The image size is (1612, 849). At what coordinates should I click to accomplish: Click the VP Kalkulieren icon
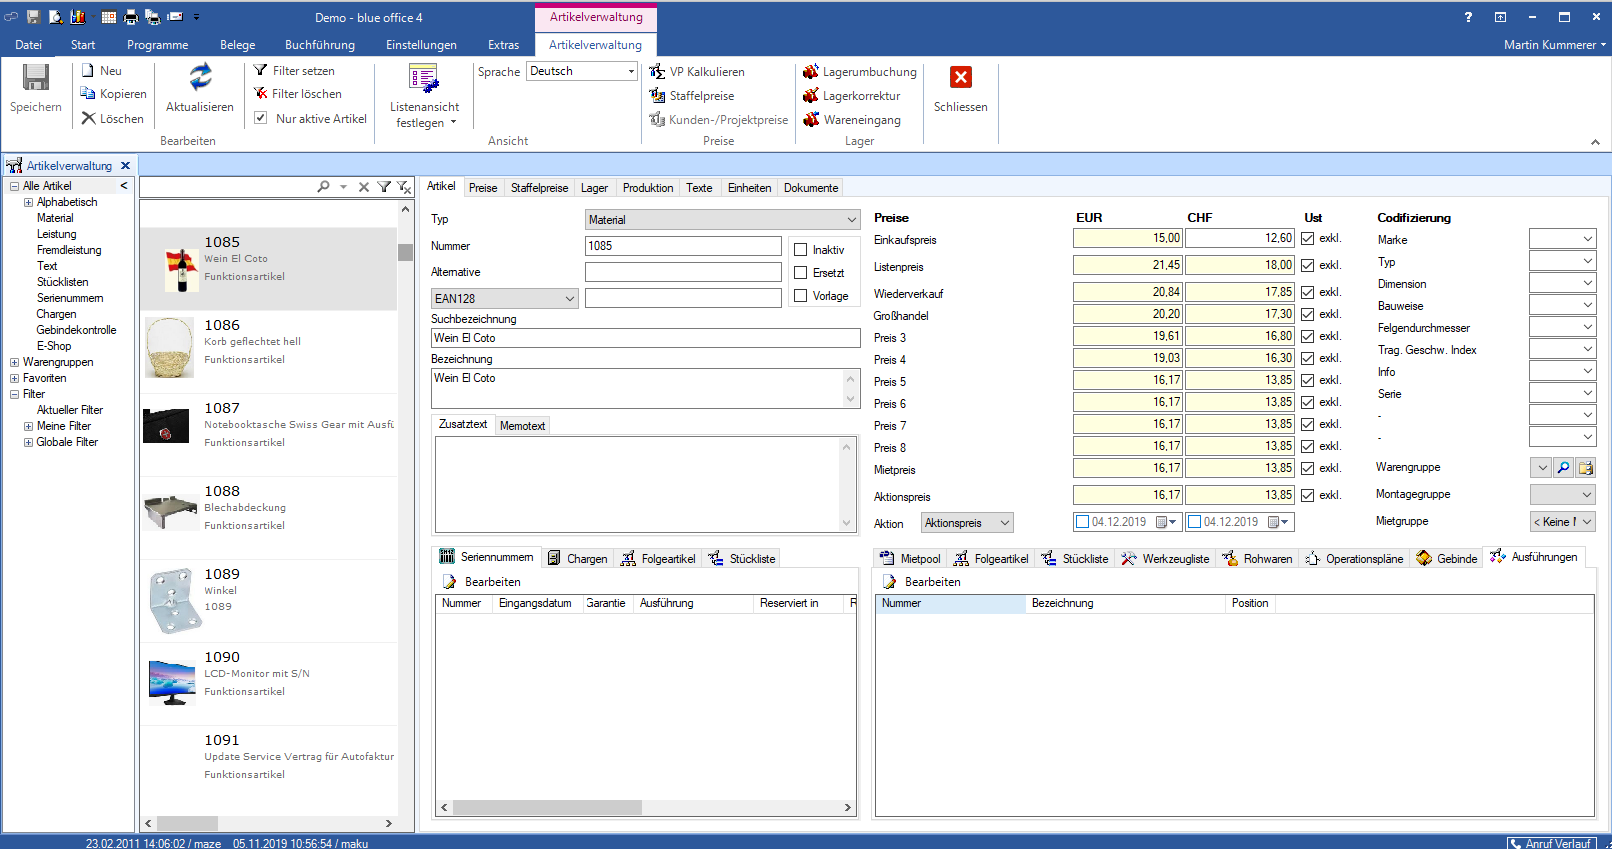pos(657,72)
